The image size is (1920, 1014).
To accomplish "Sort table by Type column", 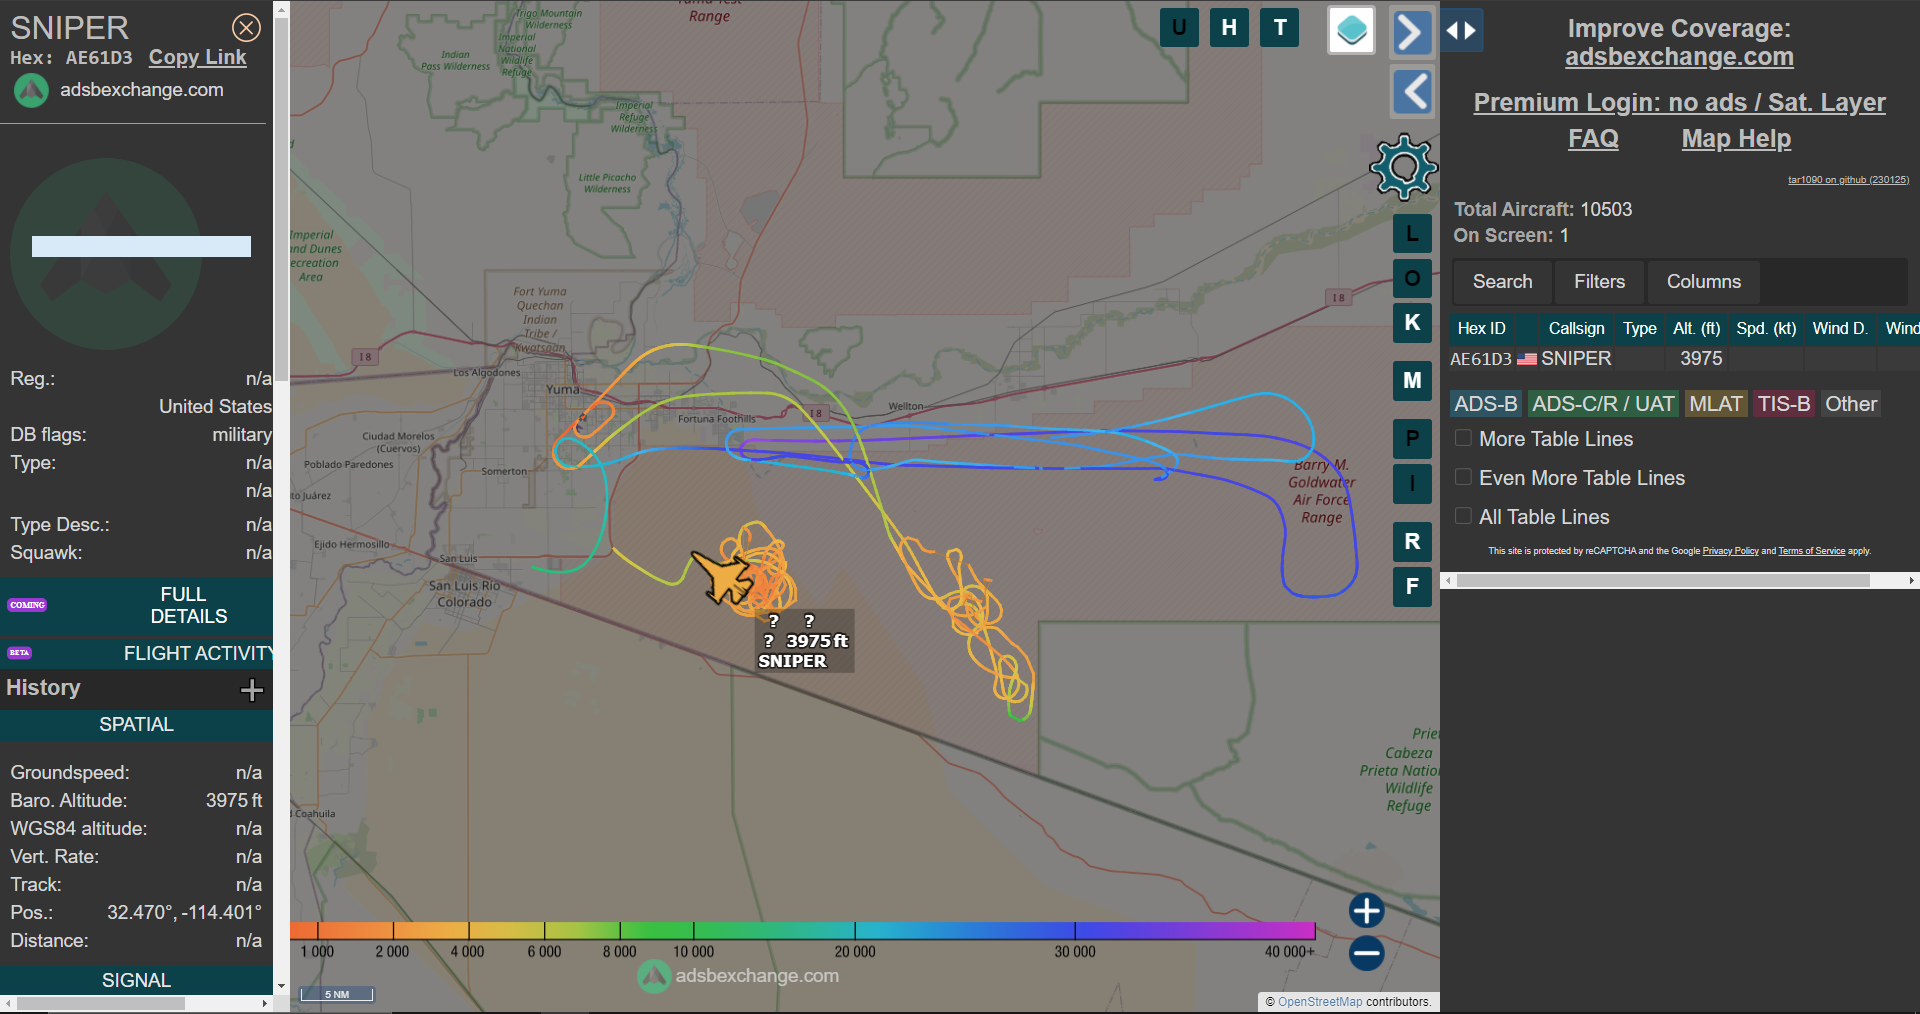I will tap(1639, 328).
